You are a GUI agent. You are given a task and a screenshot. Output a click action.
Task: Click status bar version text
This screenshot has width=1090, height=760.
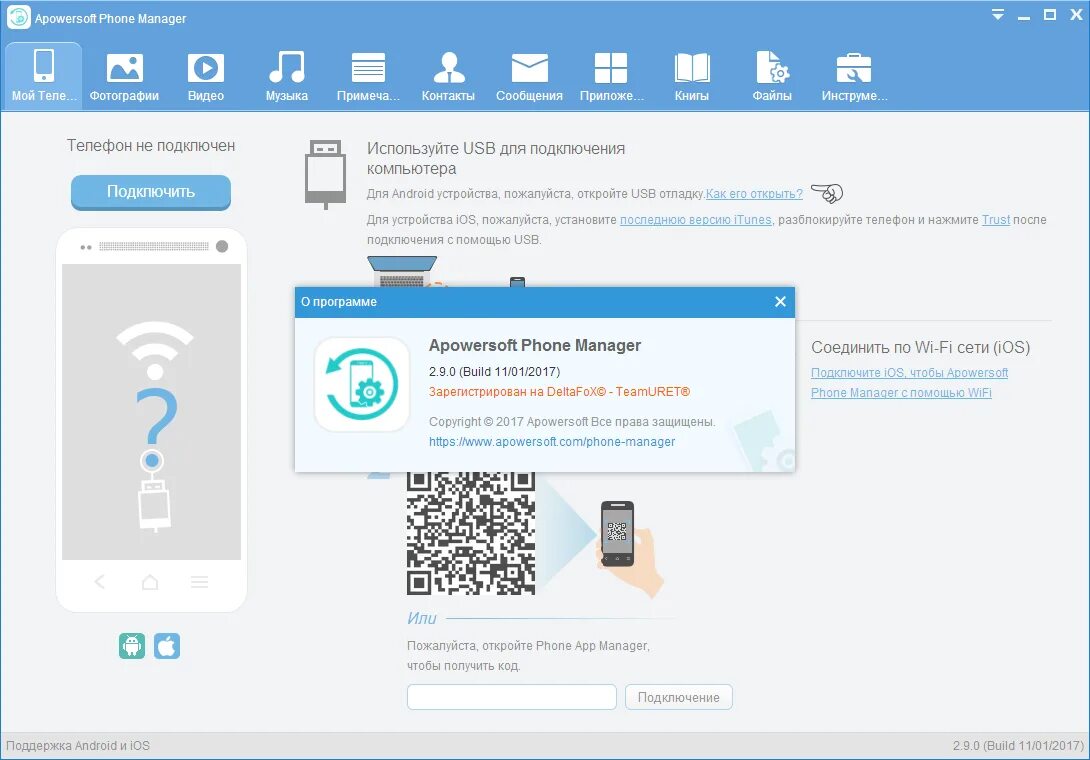(1018, 745)
